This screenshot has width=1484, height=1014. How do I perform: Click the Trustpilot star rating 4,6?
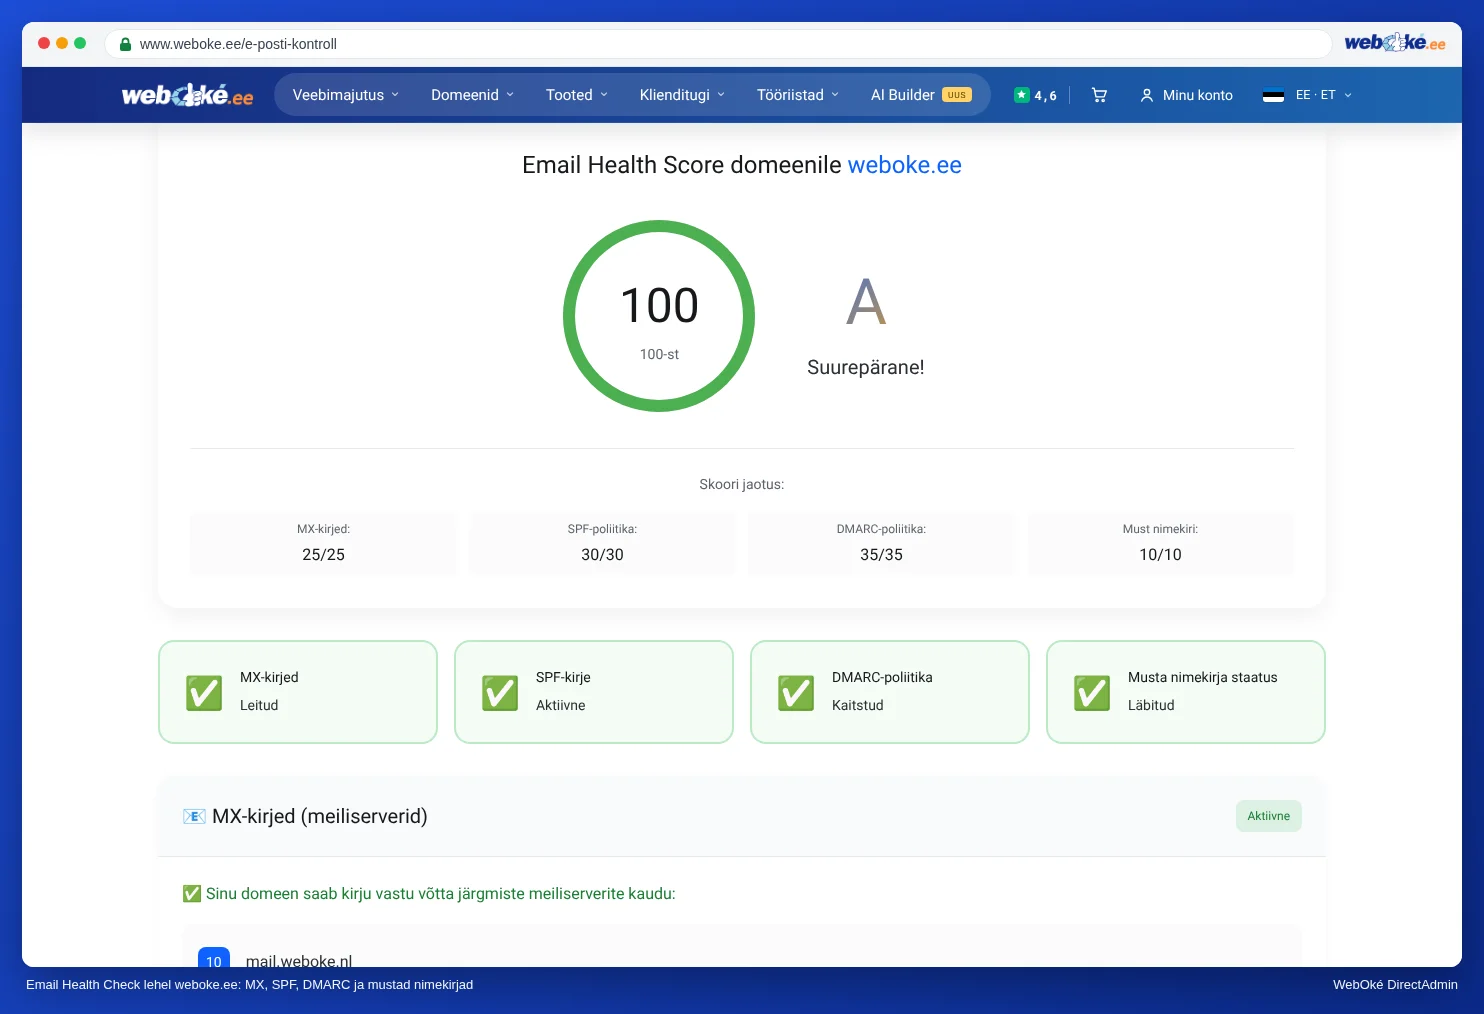pos(1035,95)
